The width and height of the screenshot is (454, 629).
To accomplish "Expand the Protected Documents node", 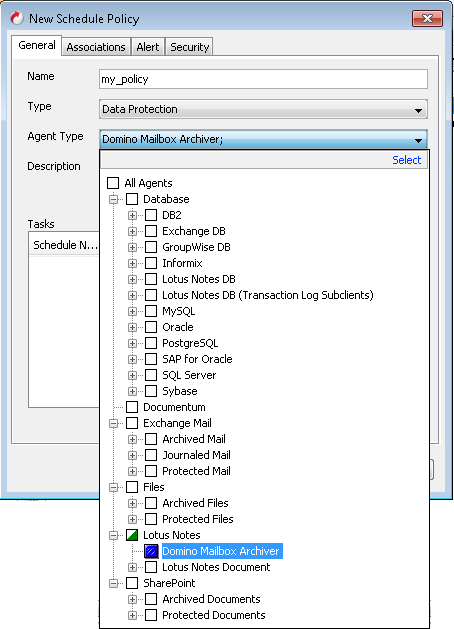I will (132, 615).
